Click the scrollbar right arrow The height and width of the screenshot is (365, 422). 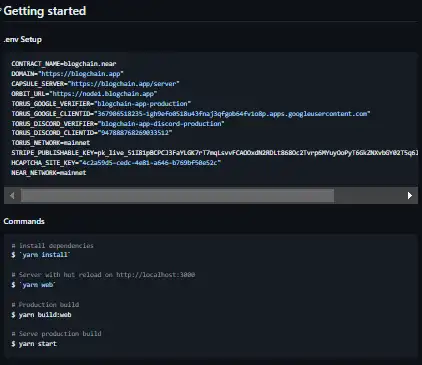(x=410, y=196)
